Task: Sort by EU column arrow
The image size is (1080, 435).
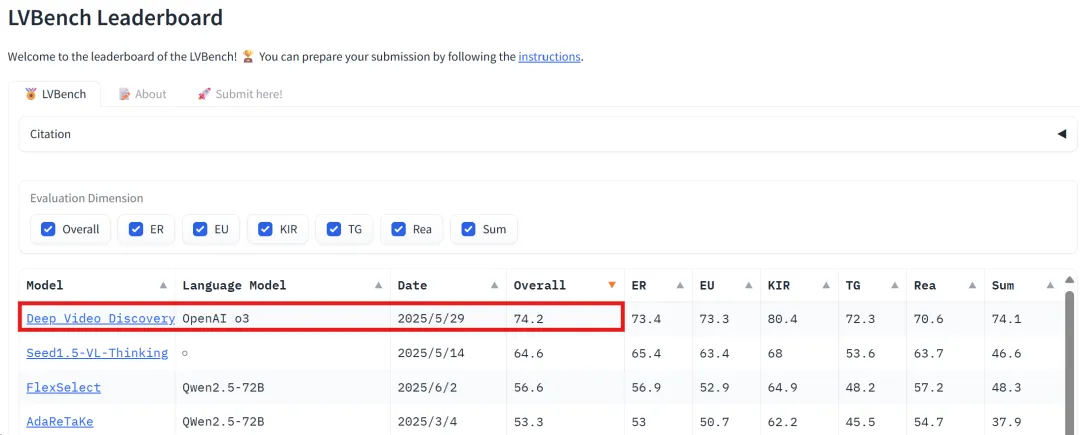Action: [749, 285]
